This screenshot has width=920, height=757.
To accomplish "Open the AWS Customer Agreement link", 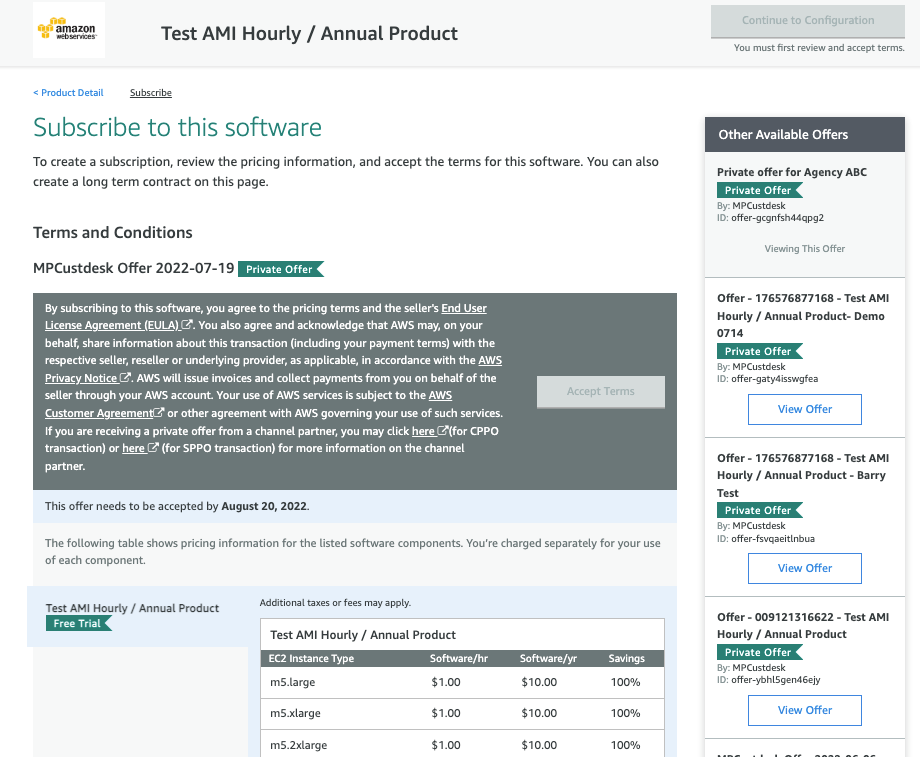I will point(100,412).
